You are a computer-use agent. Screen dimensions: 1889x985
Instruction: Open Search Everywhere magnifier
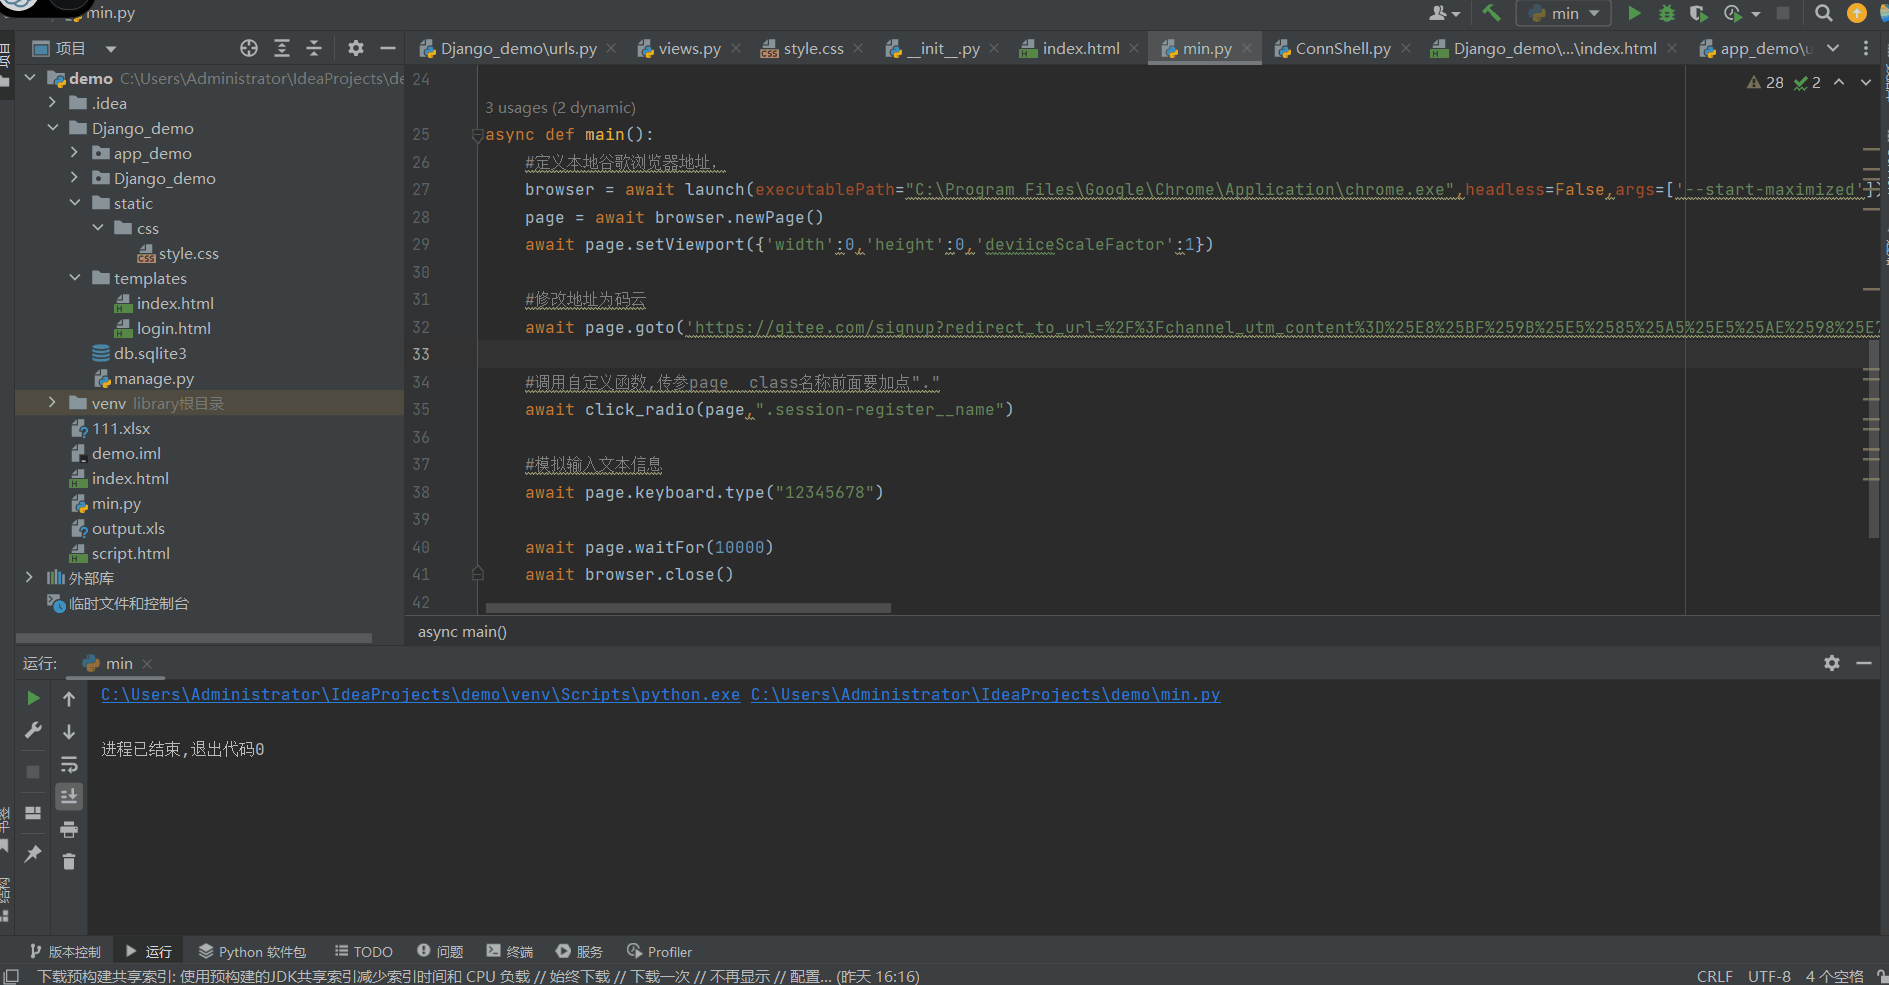click(x=1823, y=13)
